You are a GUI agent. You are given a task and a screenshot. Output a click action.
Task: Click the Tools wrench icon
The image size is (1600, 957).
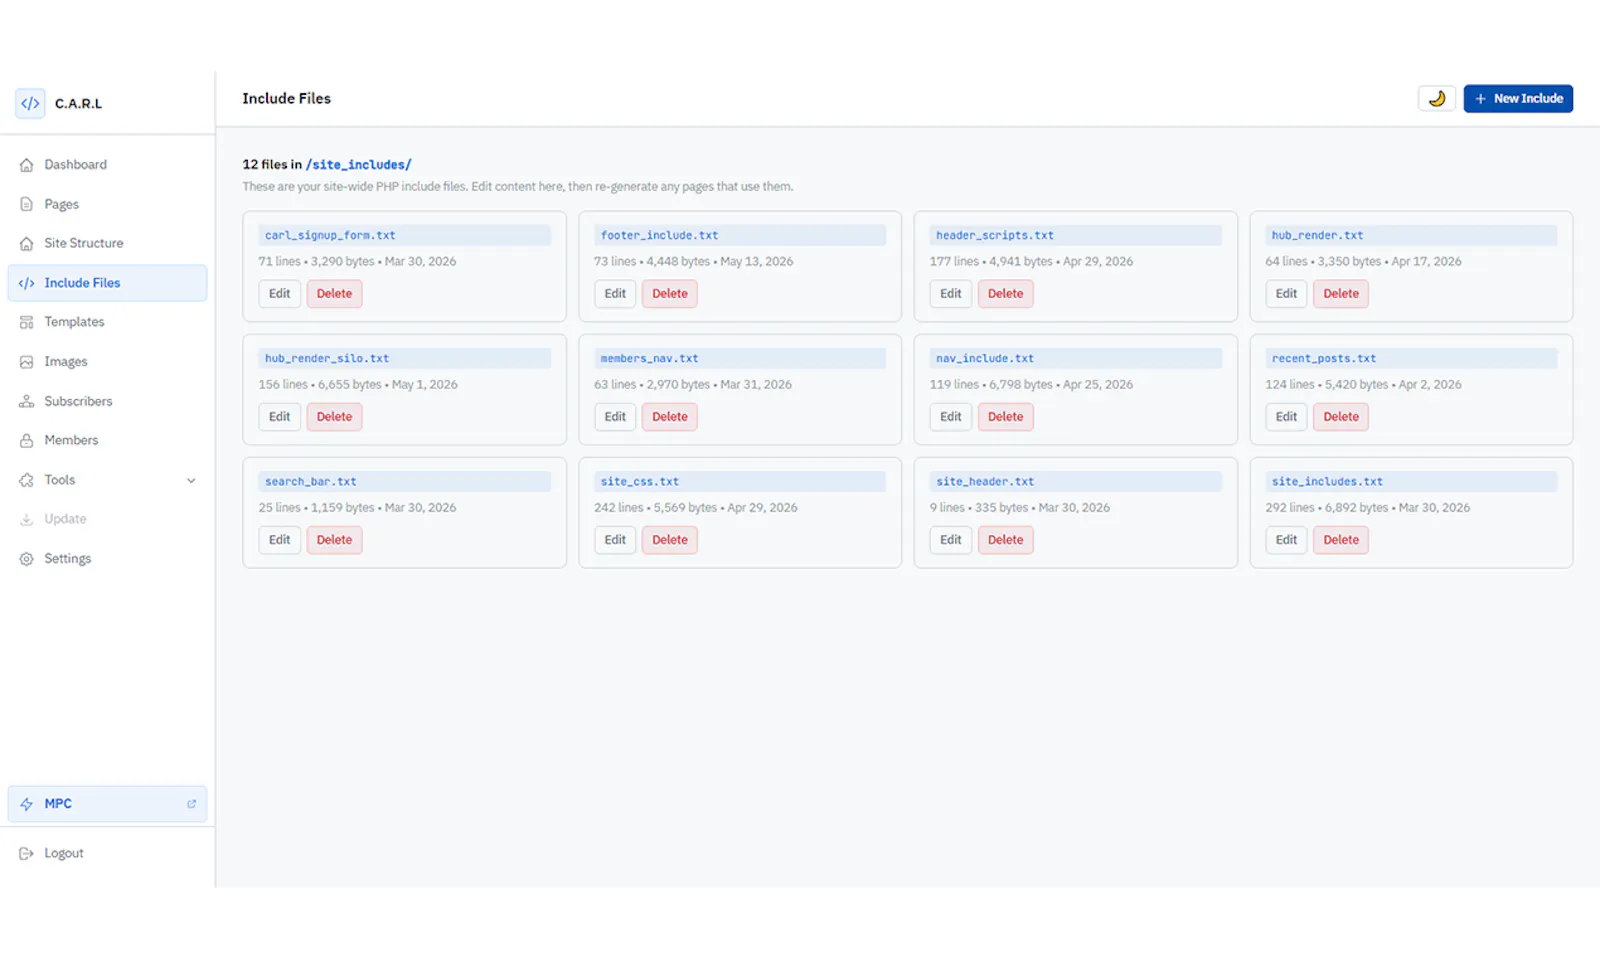pos(26,480)
